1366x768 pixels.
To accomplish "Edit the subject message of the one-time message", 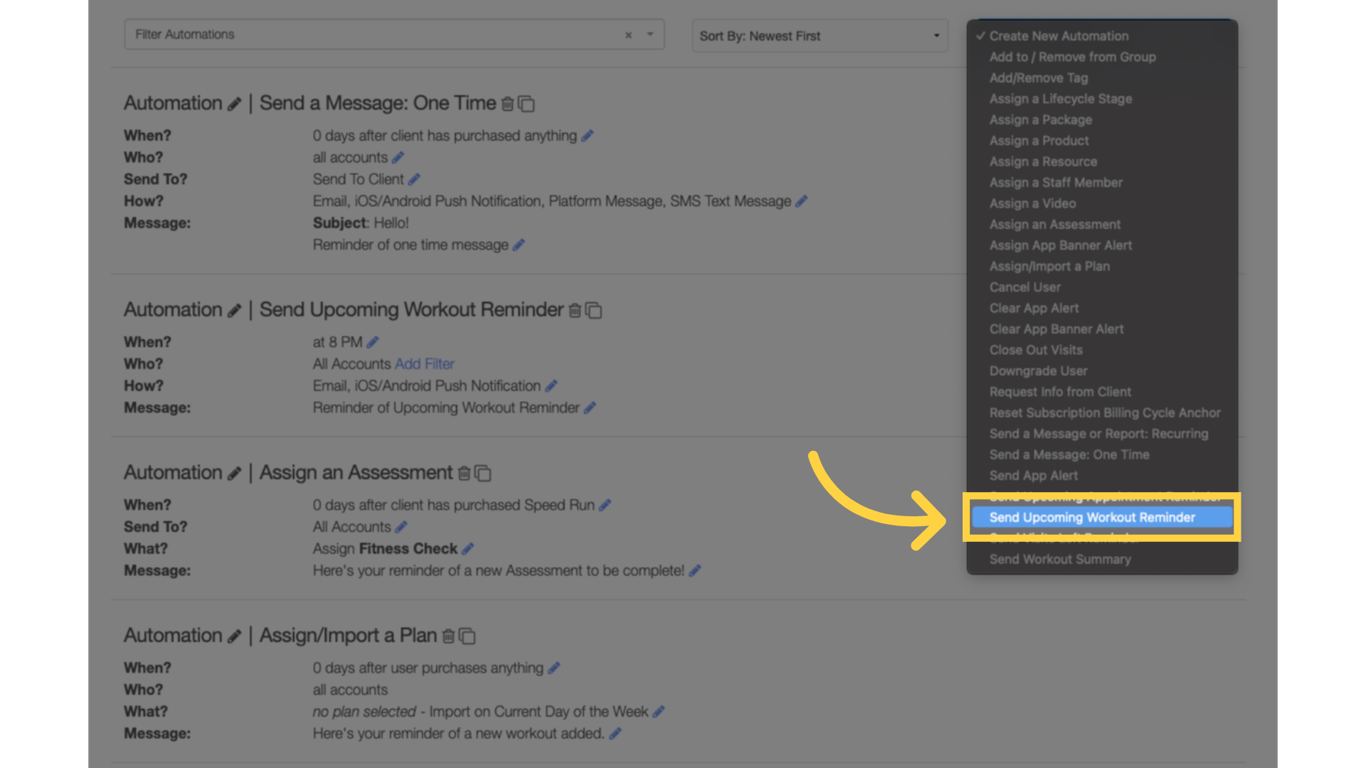I will [x=519, y=244].
